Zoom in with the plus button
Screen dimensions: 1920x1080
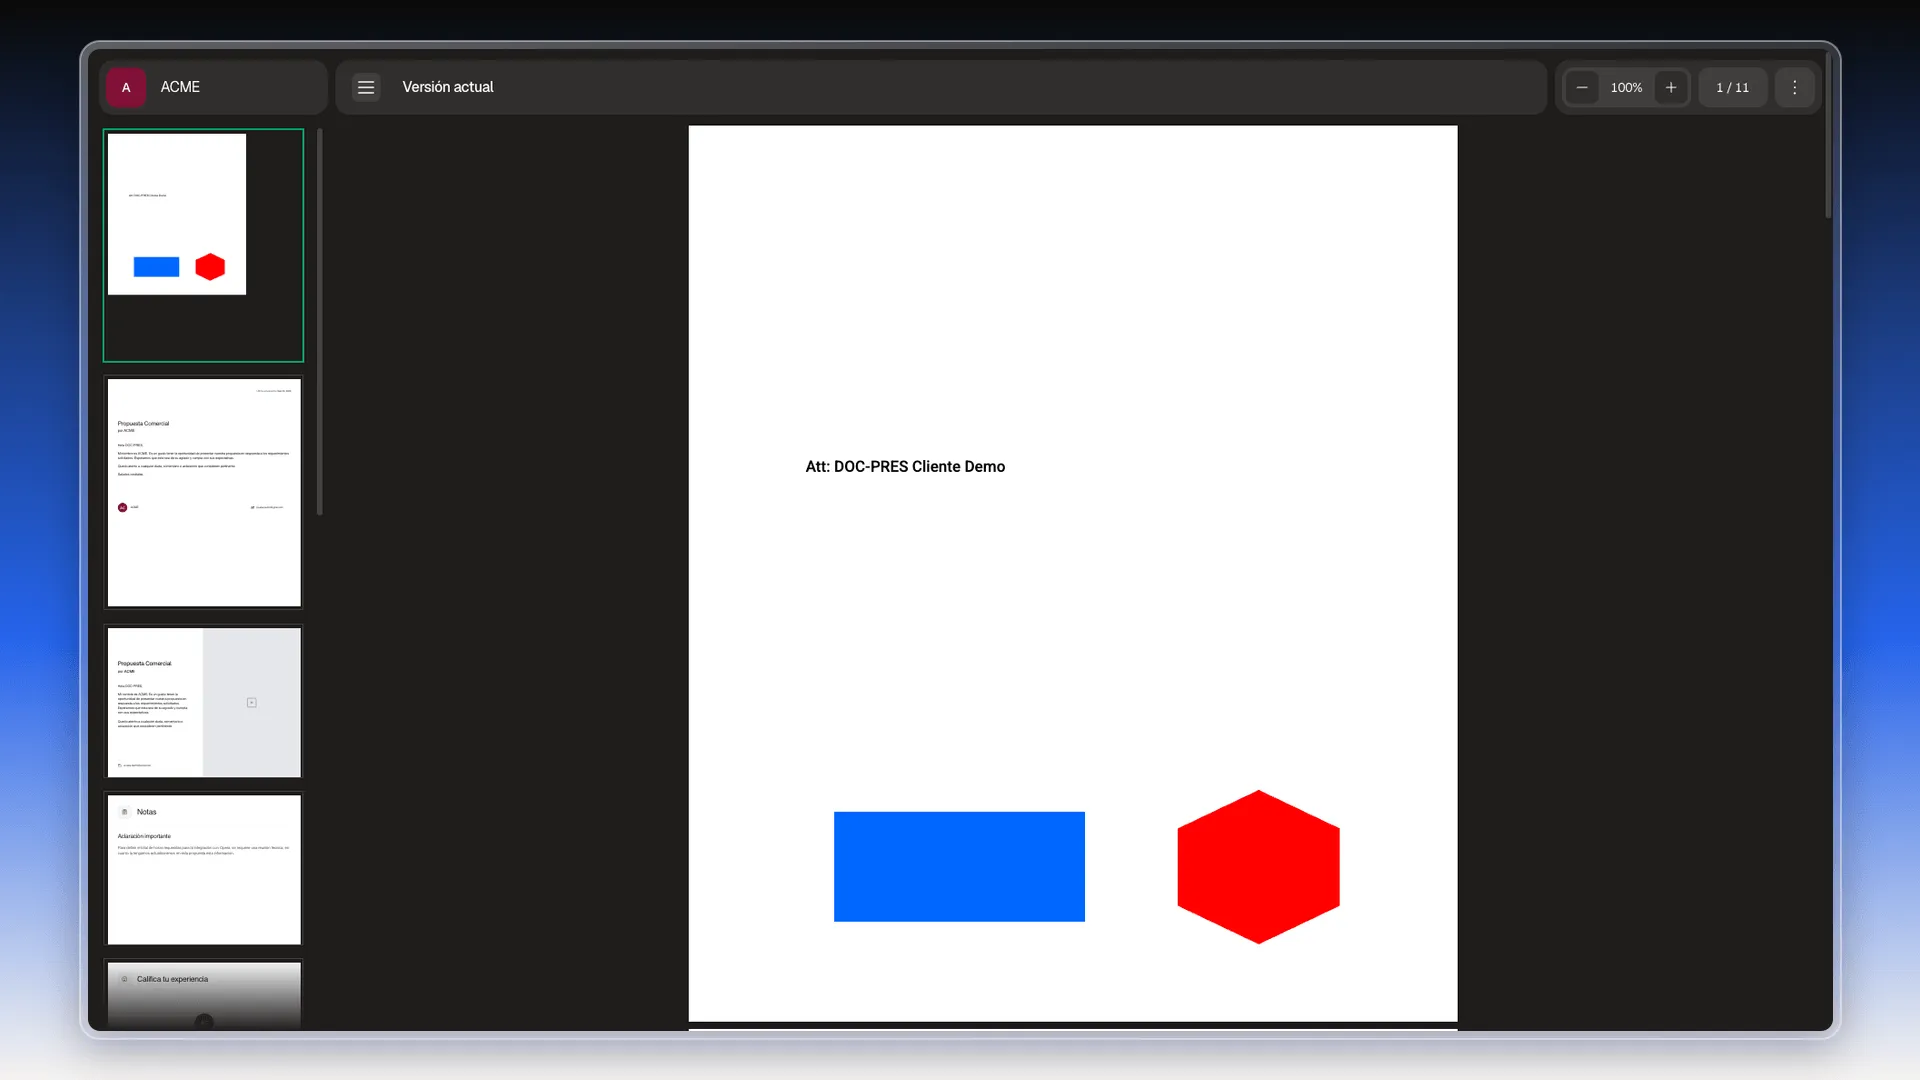(1671, 88)
